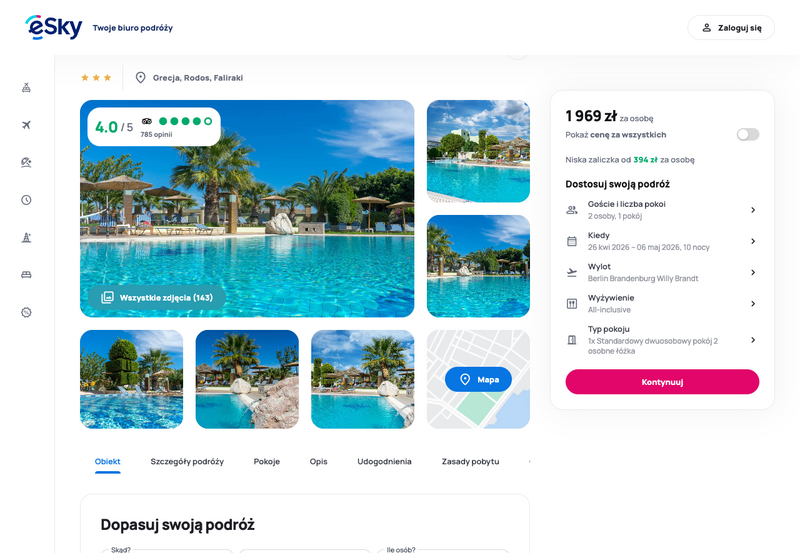Open the percent deals sidebar icon
800x553 pixels.
click(26, 312)
